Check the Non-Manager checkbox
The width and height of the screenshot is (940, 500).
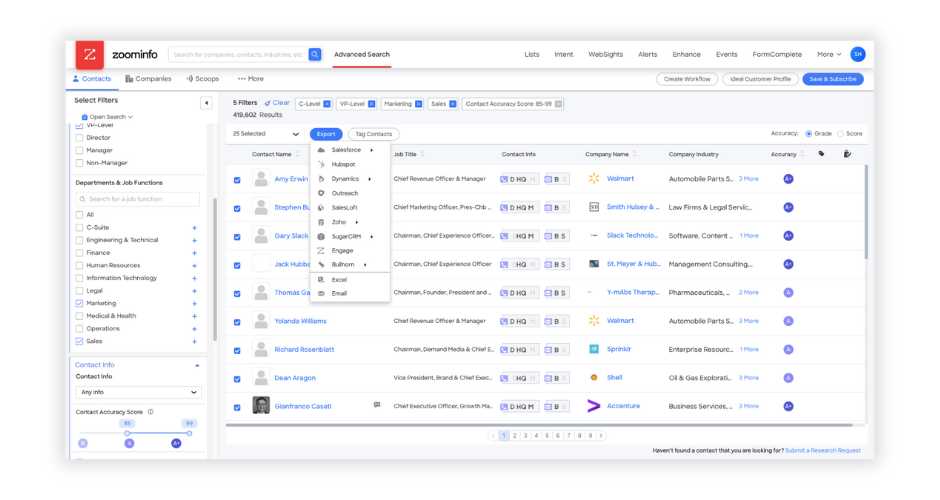click(79, 163)
